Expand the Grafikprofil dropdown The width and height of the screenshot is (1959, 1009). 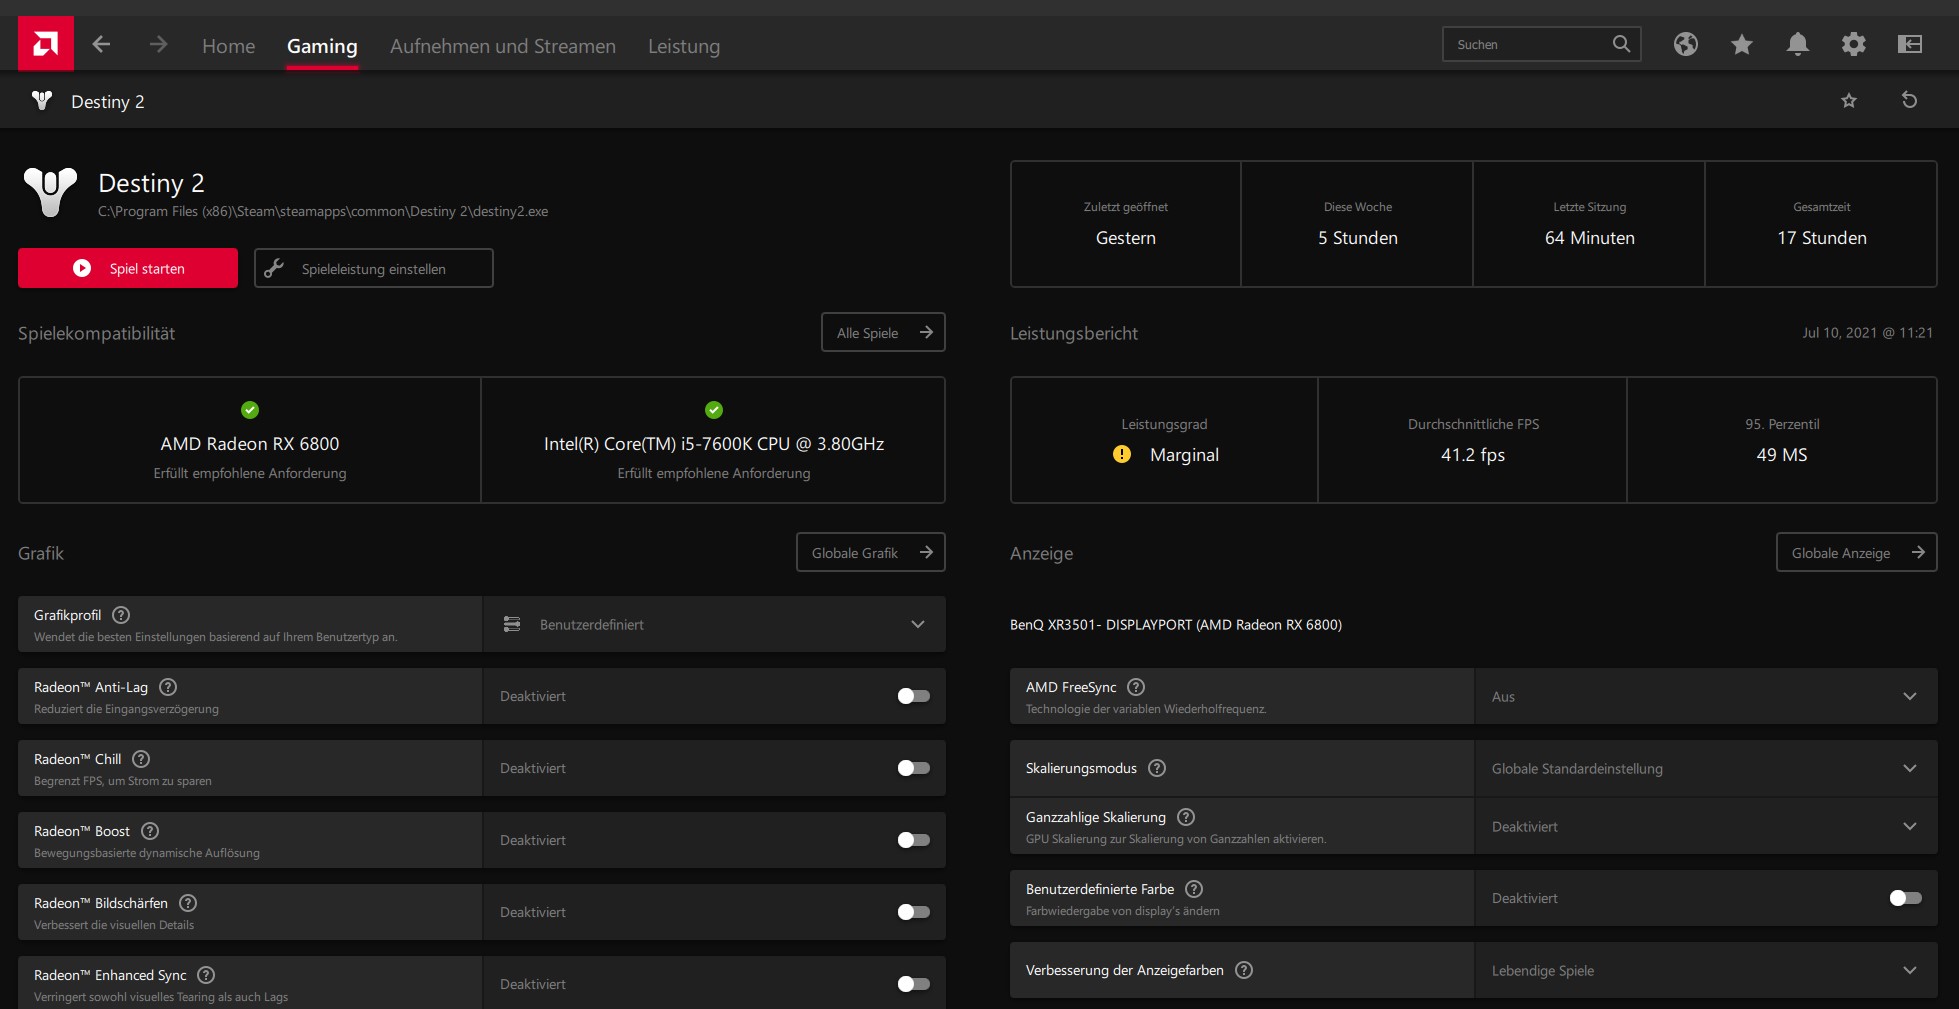click(x=714, y=624)
